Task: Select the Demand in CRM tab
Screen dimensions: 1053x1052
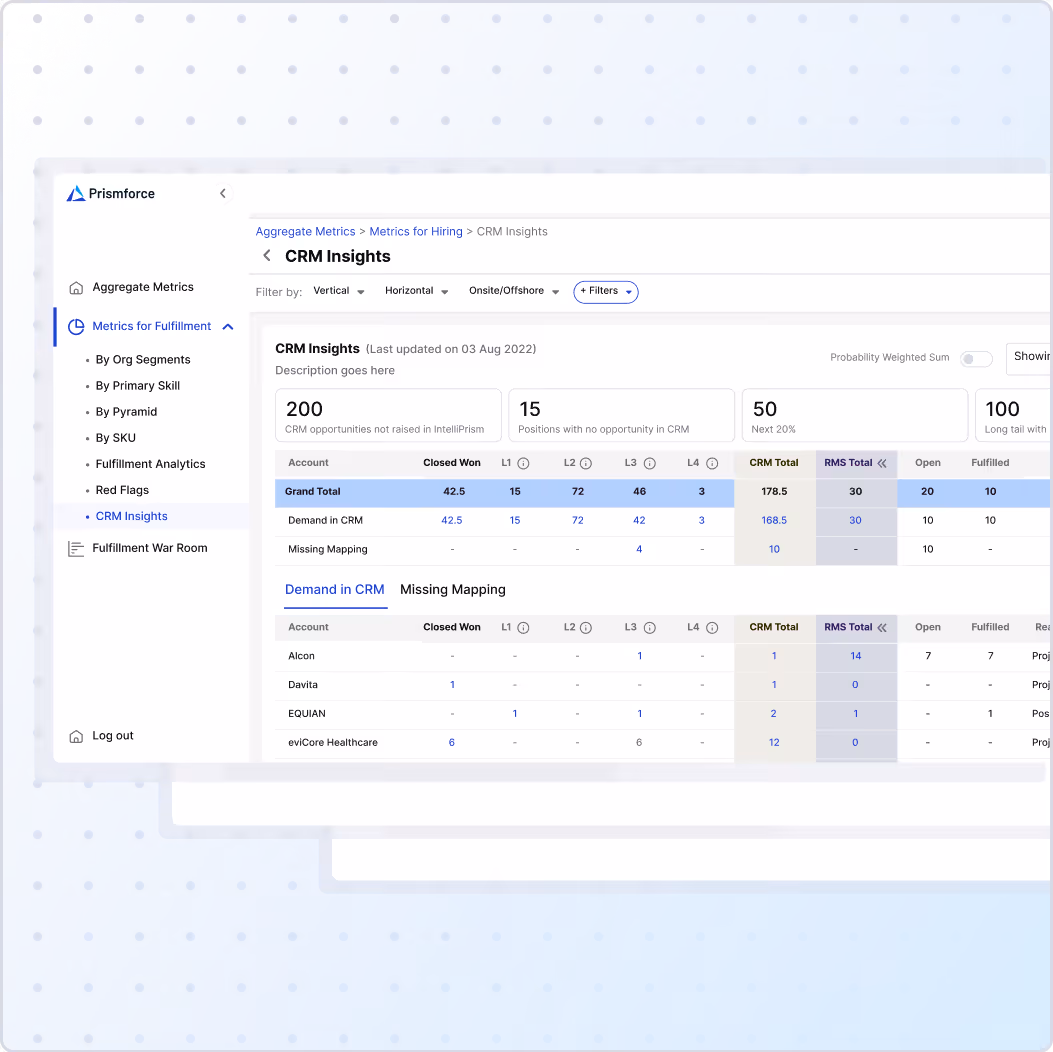Action: pyautogui.click(x=334, y=589)
